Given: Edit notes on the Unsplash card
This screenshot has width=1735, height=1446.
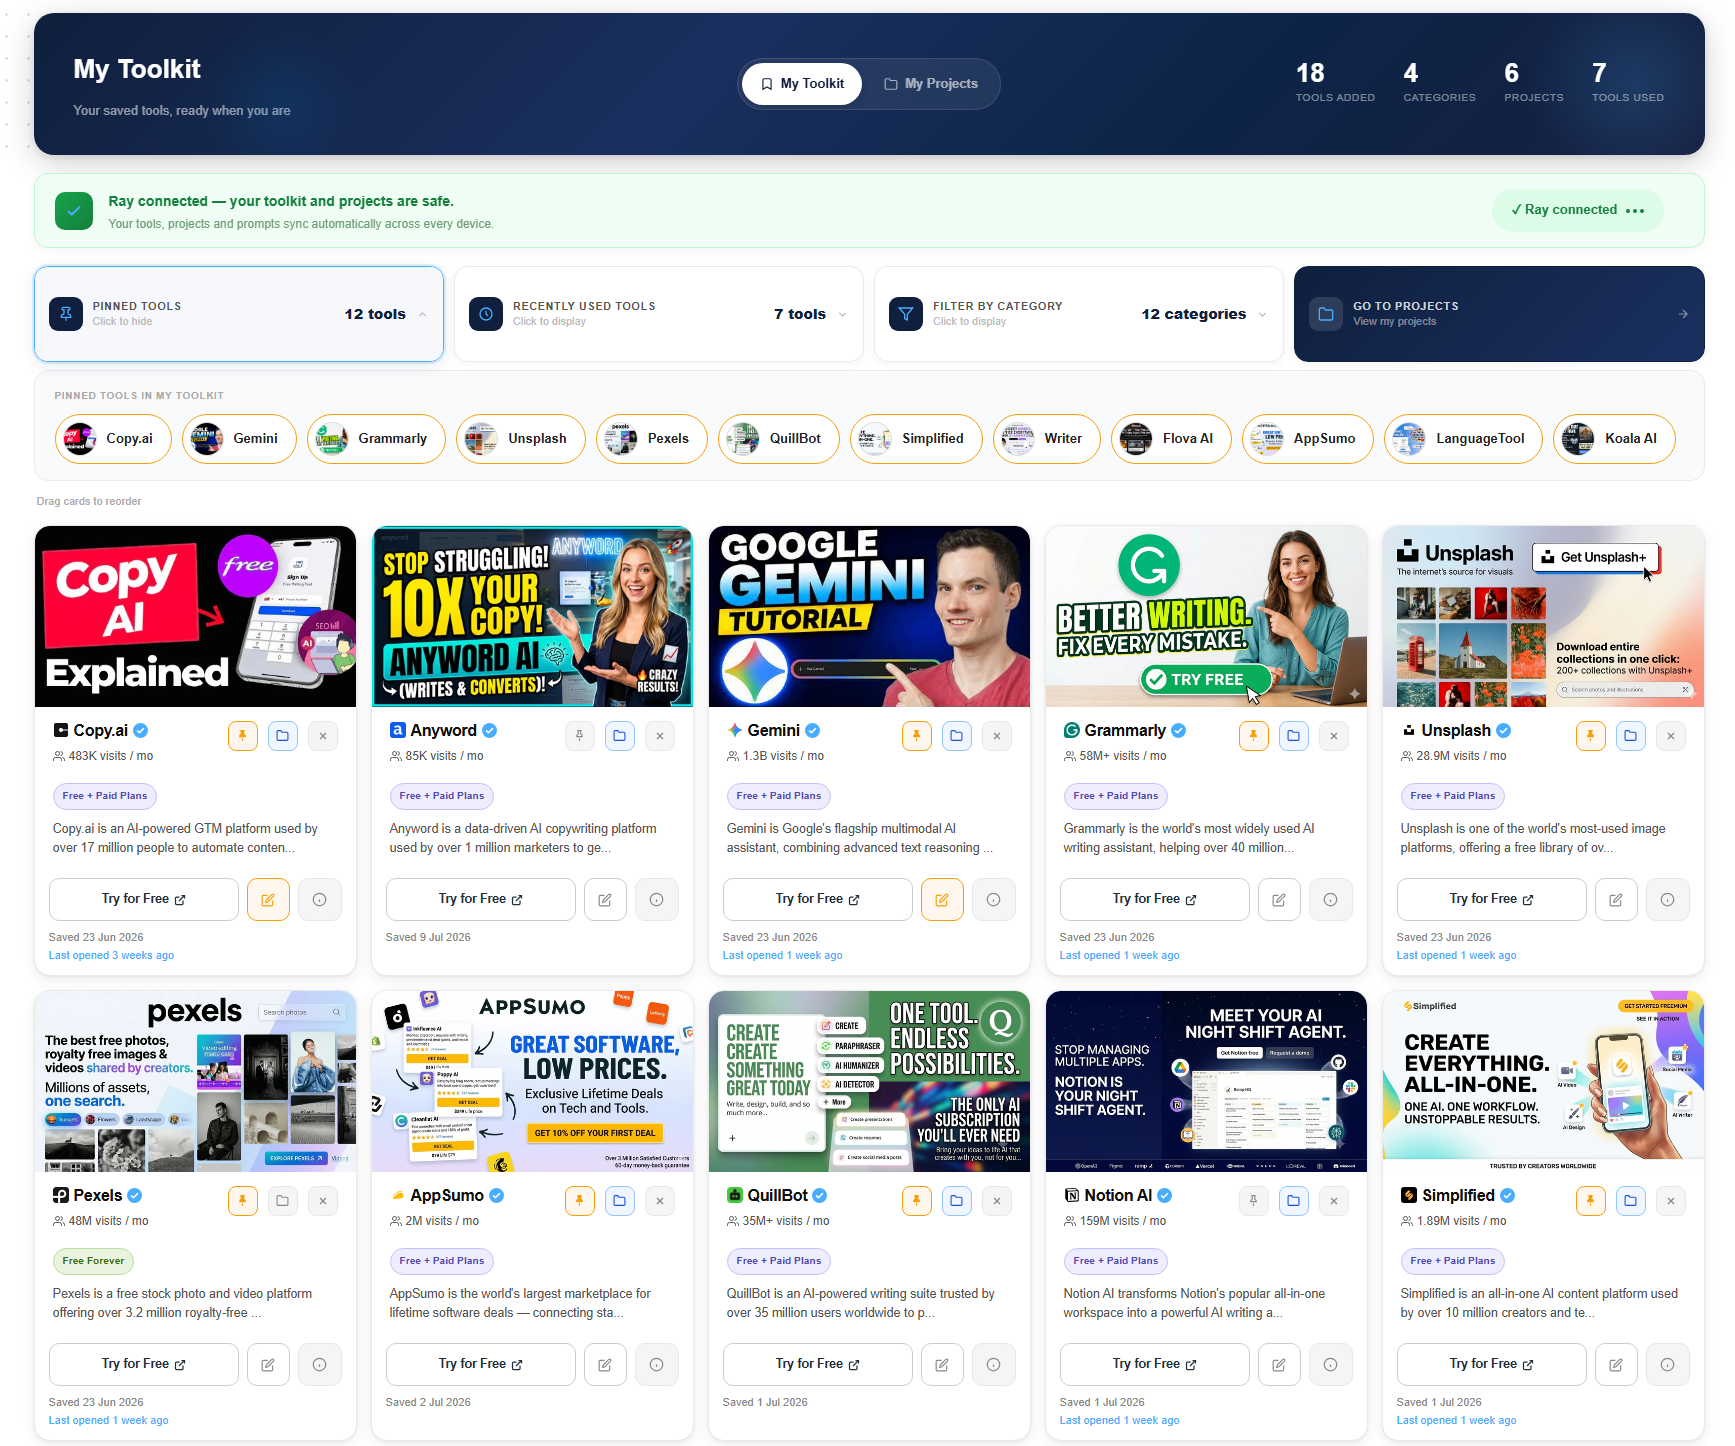Looking at the screenshot, I should click(1616, 900).
